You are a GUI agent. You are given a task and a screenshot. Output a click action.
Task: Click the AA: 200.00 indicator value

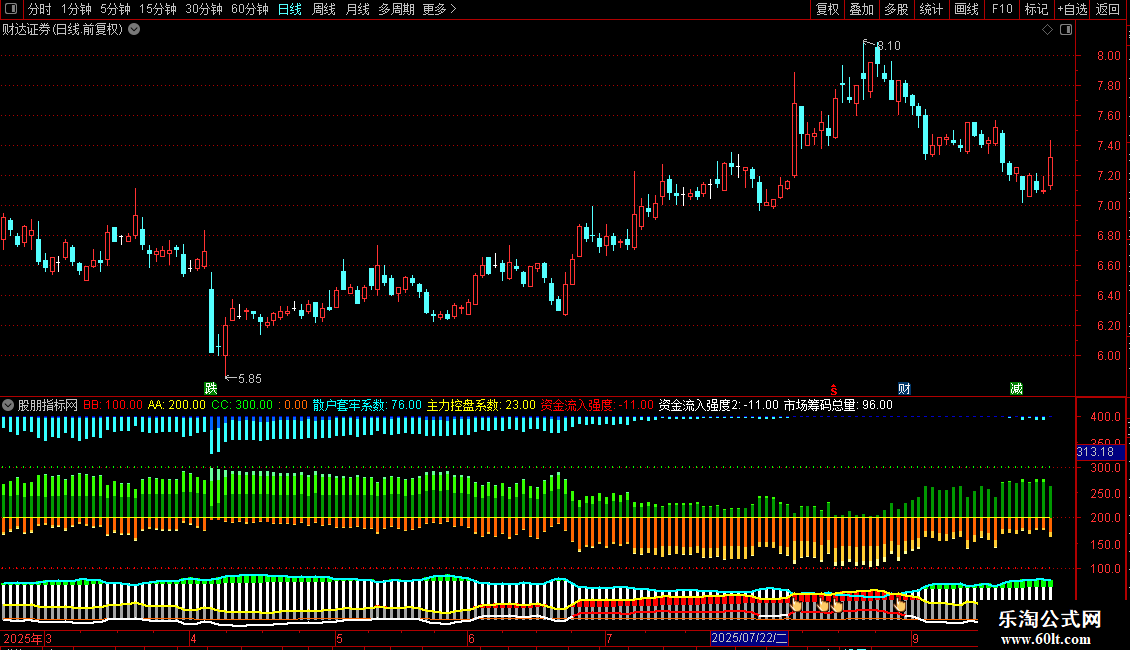(177, 405)
